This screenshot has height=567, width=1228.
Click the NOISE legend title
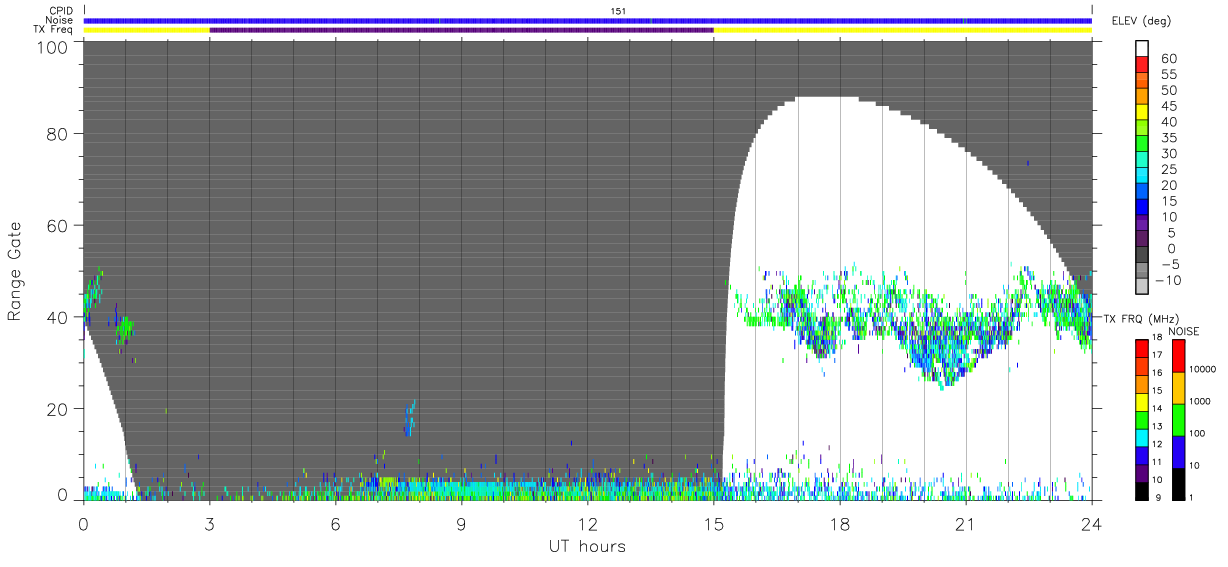point(1184,331)
